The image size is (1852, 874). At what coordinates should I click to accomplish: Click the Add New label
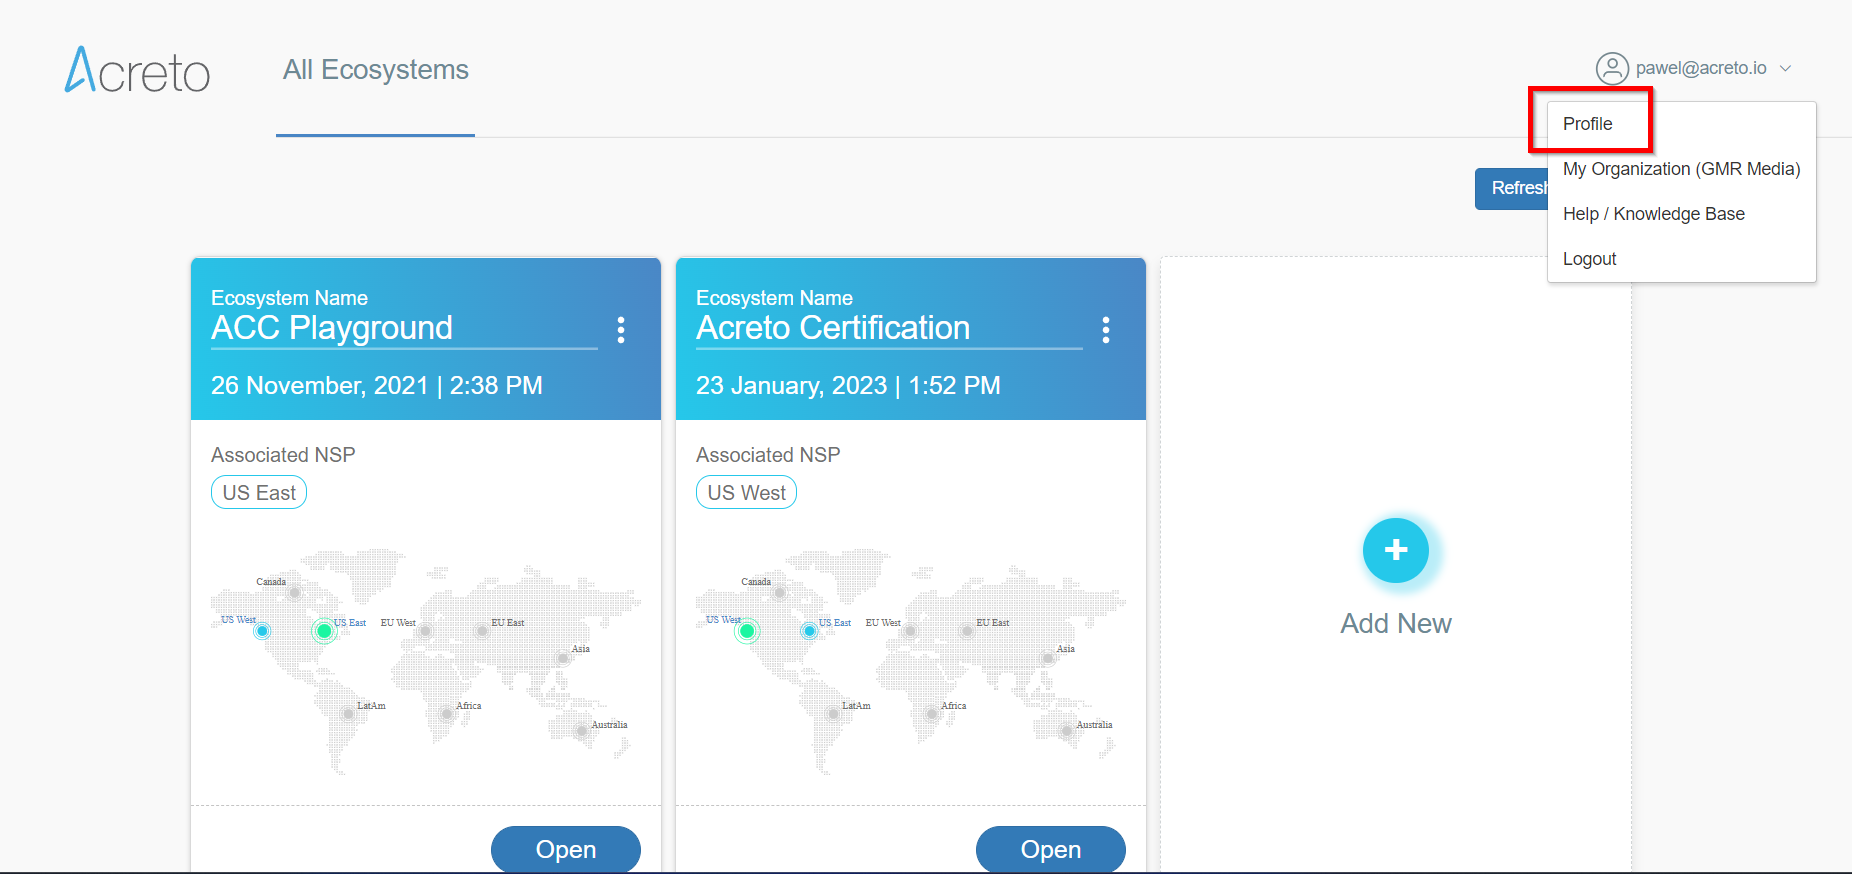coord(1396,623)
